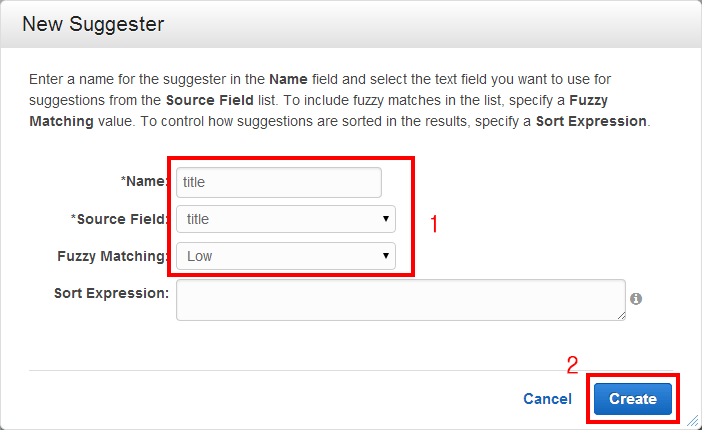Cancel the New Suggester dialog

click(x=547, y=399)
